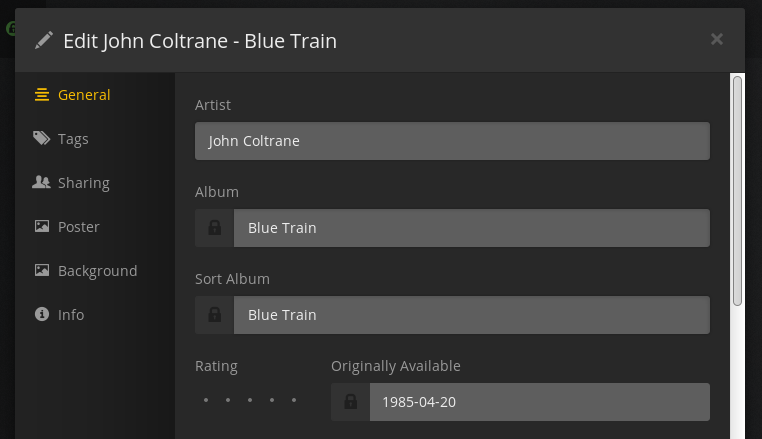The height and width of the screenshot is (439, 762).
Task: Open the Tags section
Action: pyautogui.click(x=73, y=139)
